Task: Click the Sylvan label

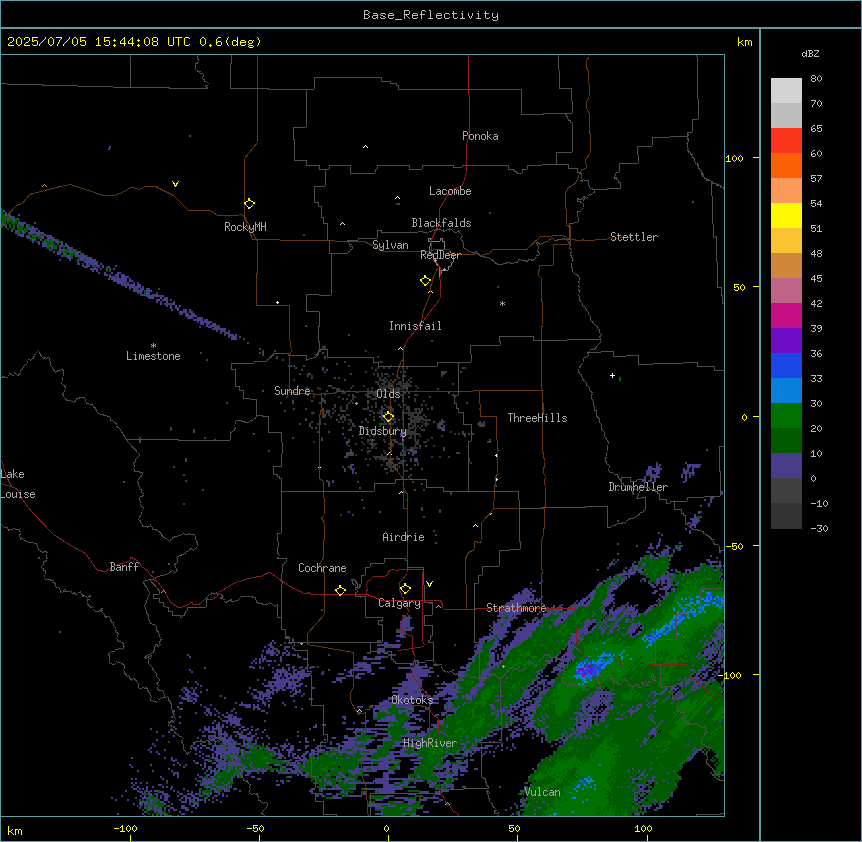Action: tap(390, 245)
